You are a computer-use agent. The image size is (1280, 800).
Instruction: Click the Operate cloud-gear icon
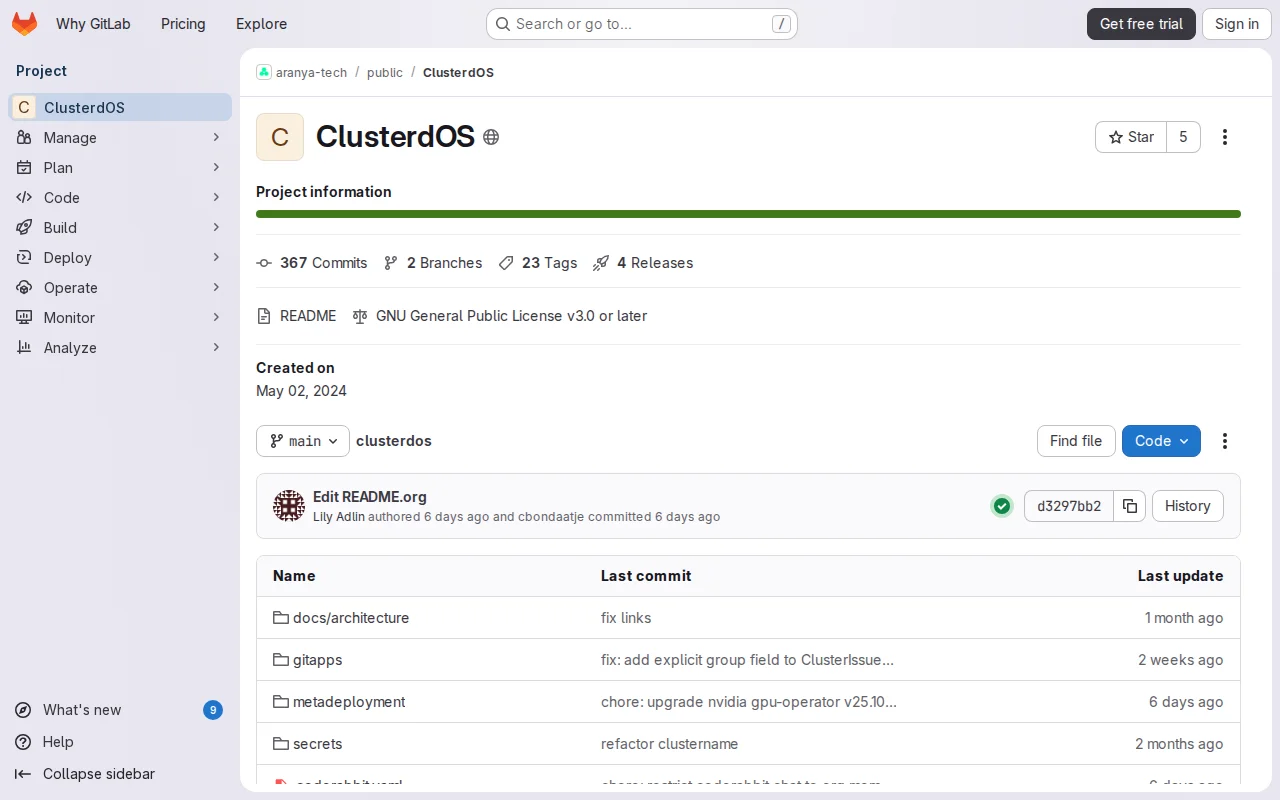click(24, 287)
